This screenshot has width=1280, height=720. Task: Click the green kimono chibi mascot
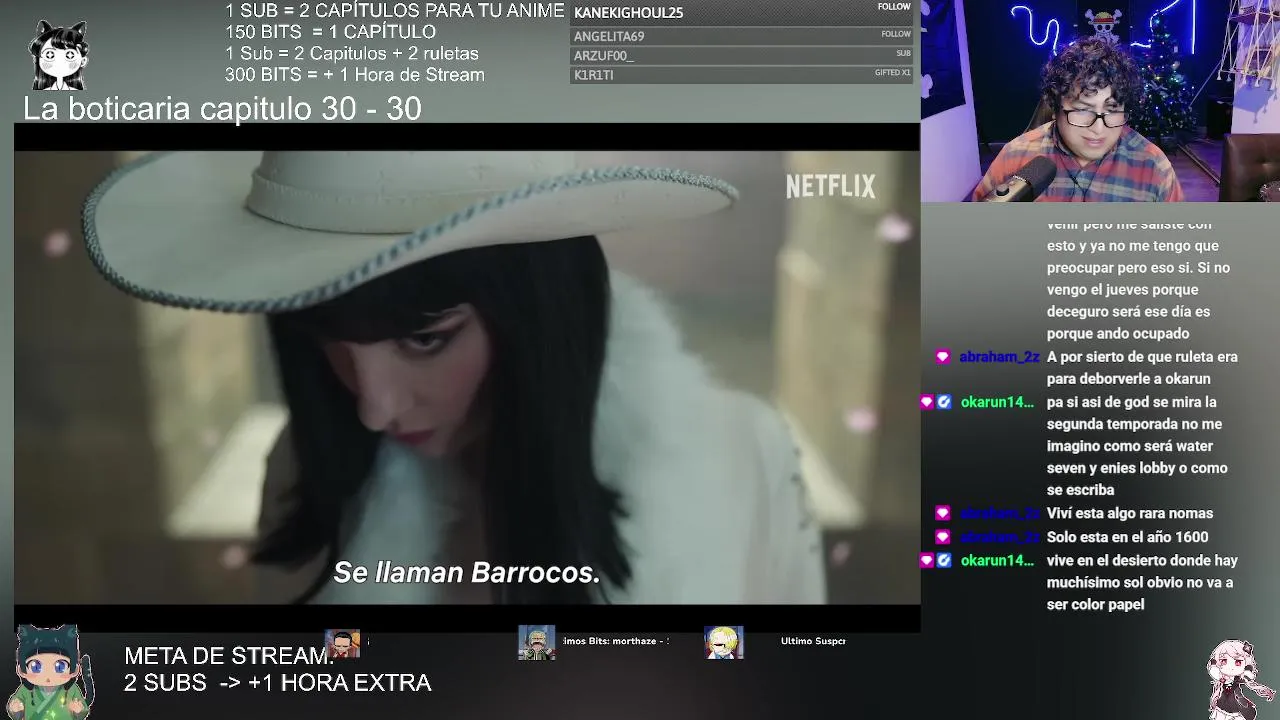[x=51, y=673]
